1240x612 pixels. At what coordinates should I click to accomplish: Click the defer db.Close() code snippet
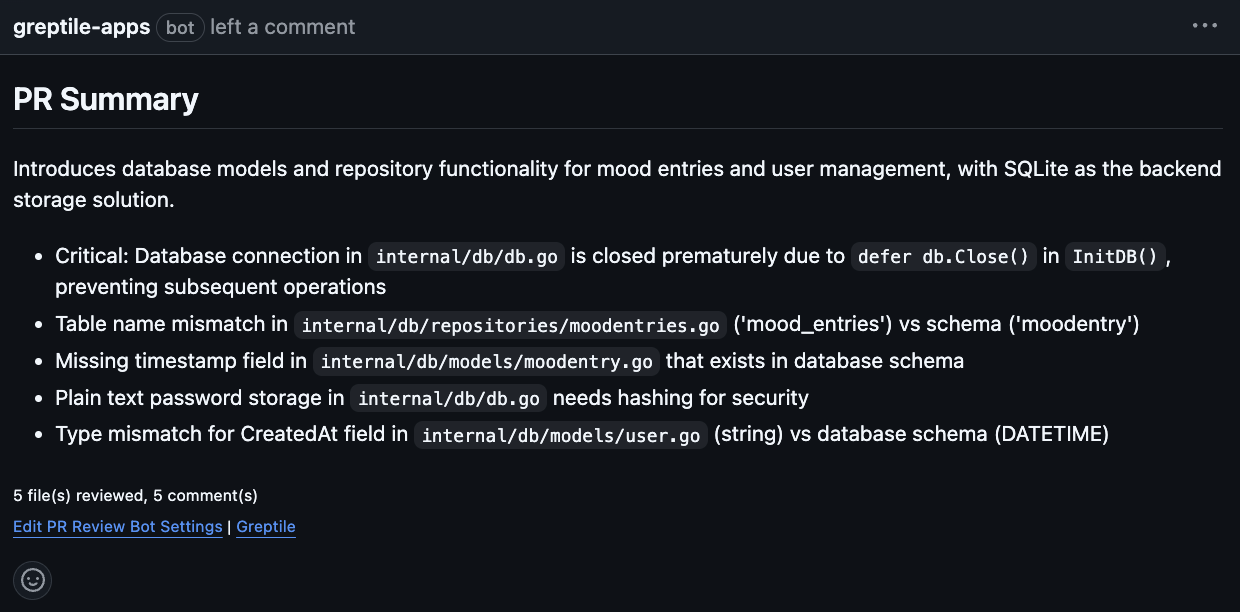point(944,257)
